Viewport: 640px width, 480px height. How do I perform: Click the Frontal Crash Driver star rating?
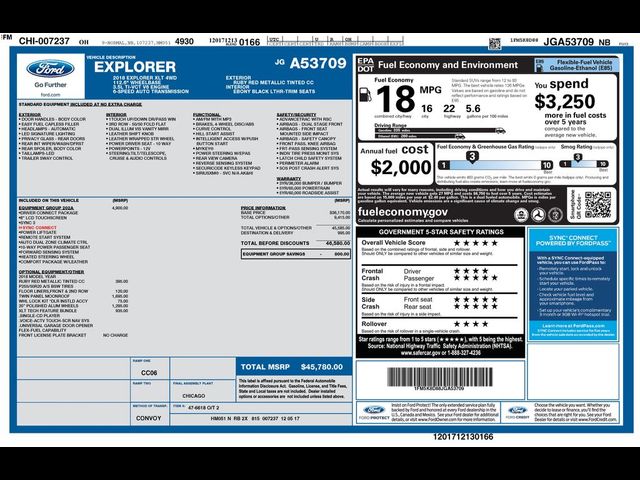471,271
